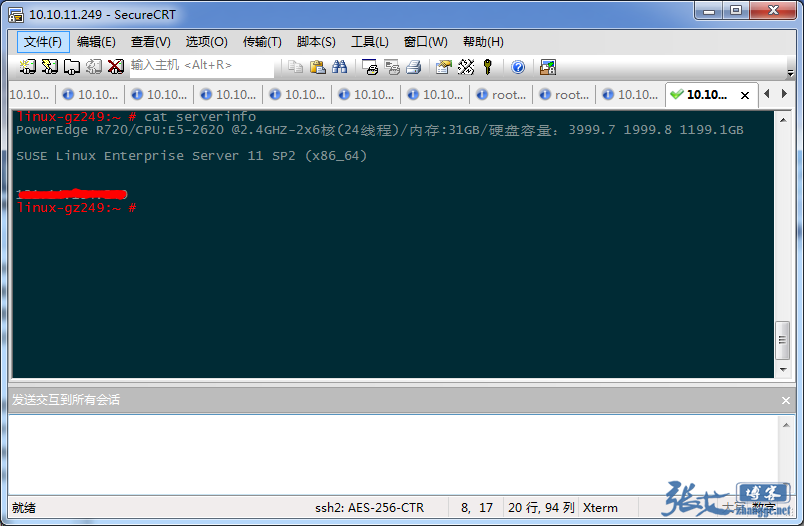The width and height of the screenshot is (804, 526).
Task: Maximize the SecureCRT window
Action: pos(736,11)
